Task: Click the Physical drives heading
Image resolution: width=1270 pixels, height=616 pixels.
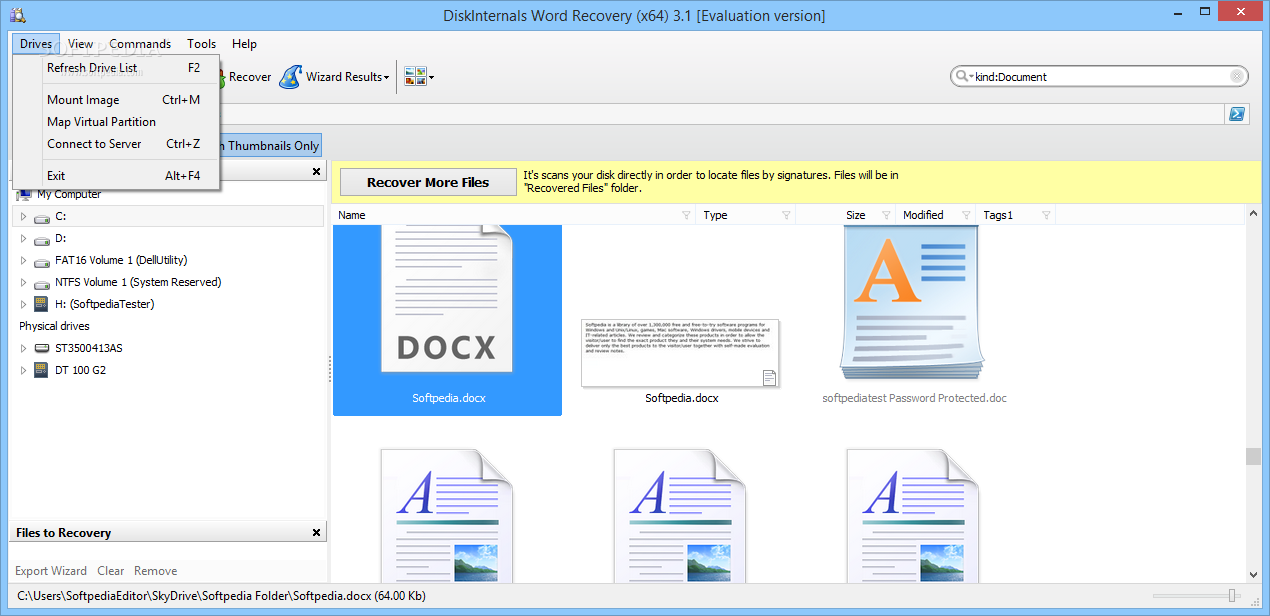Action: pos(54,326)
